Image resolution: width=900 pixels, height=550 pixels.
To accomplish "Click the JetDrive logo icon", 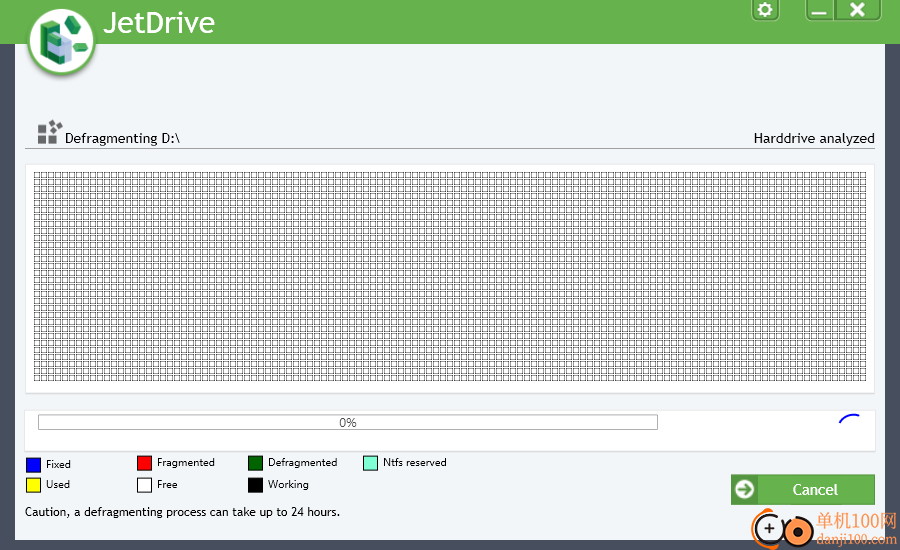I will click(61, 42).
